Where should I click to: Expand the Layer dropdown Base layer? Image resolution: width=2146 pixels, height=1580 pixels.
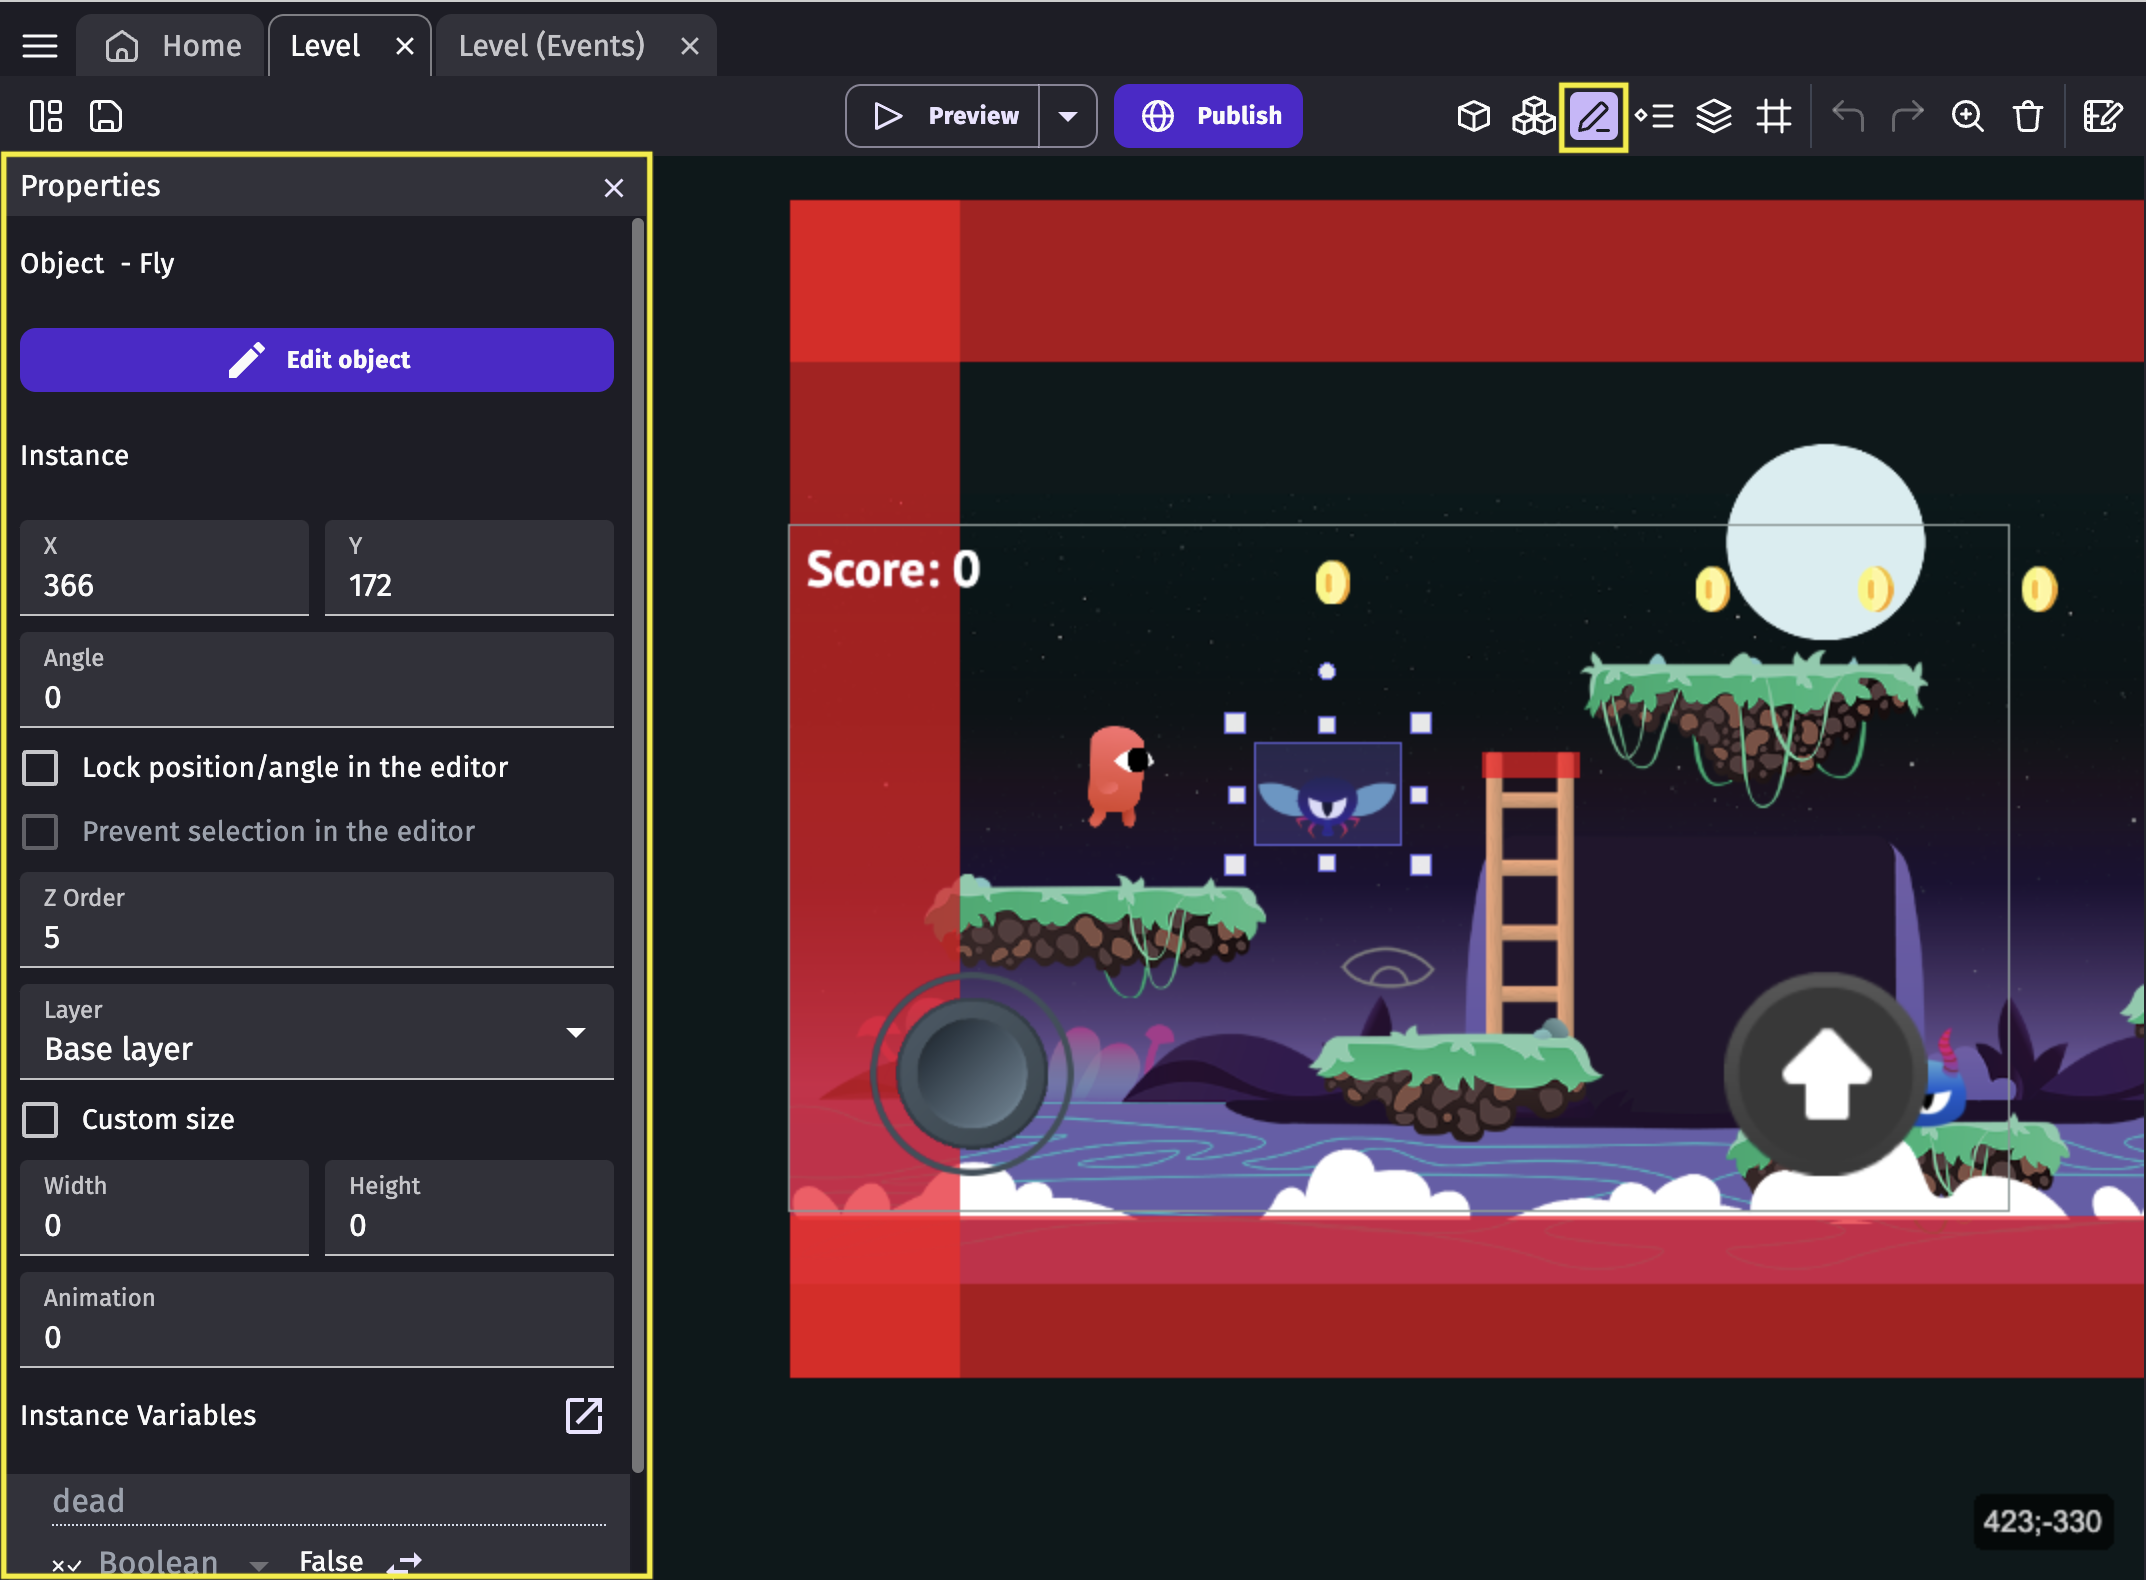click(316, 1032)
